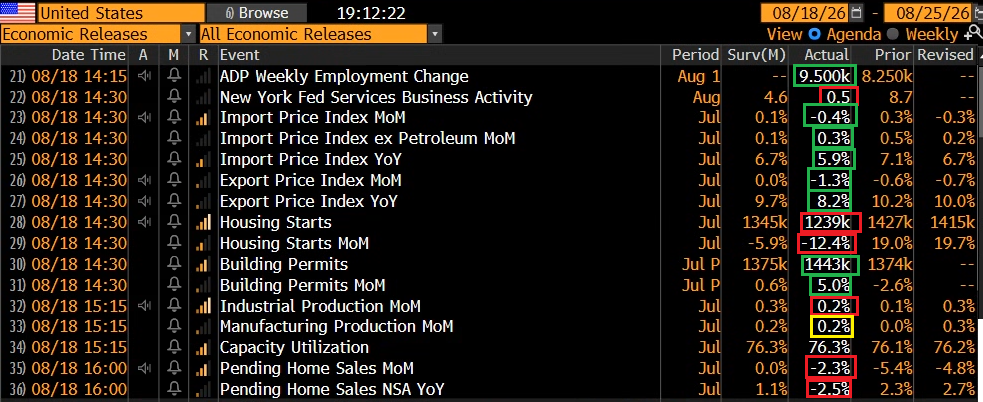Select the Agenda view radio button
The width and height of the screenshot is (983, 402).
point(814,34)
